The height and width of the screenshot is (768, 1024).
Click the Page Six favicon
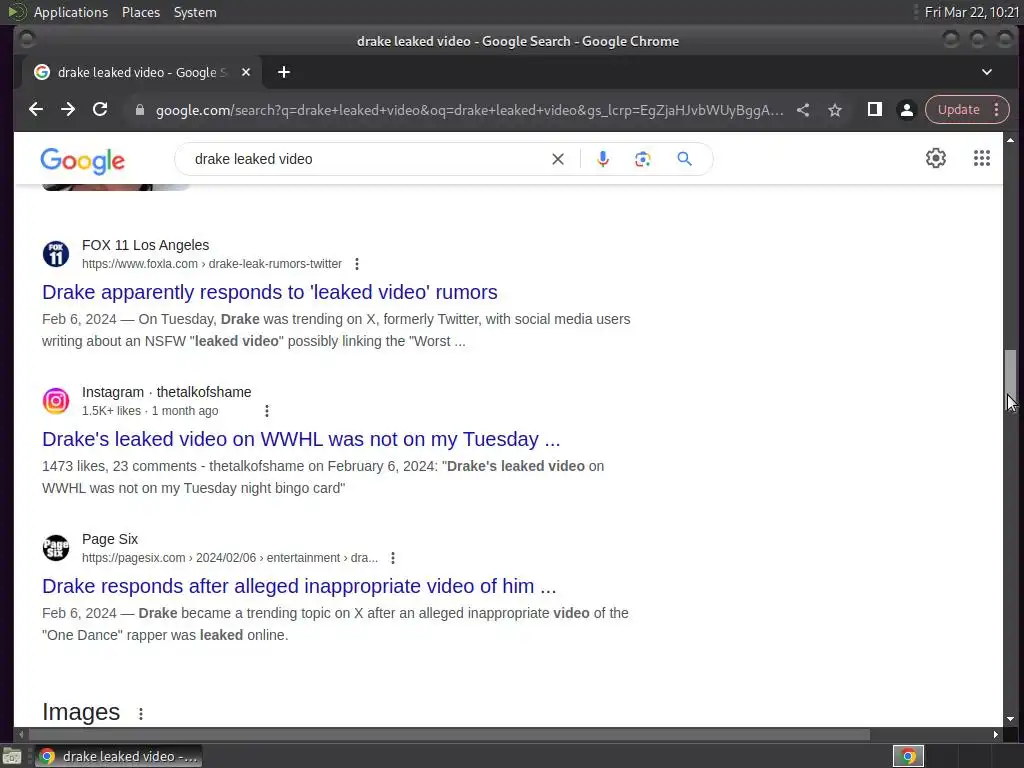pos(56,548)
